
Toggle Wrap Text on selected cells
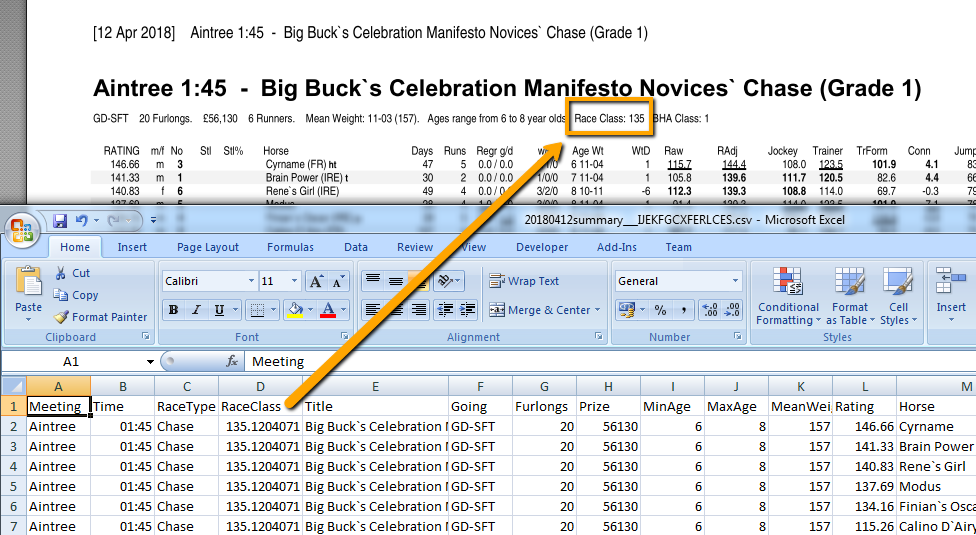523,281
